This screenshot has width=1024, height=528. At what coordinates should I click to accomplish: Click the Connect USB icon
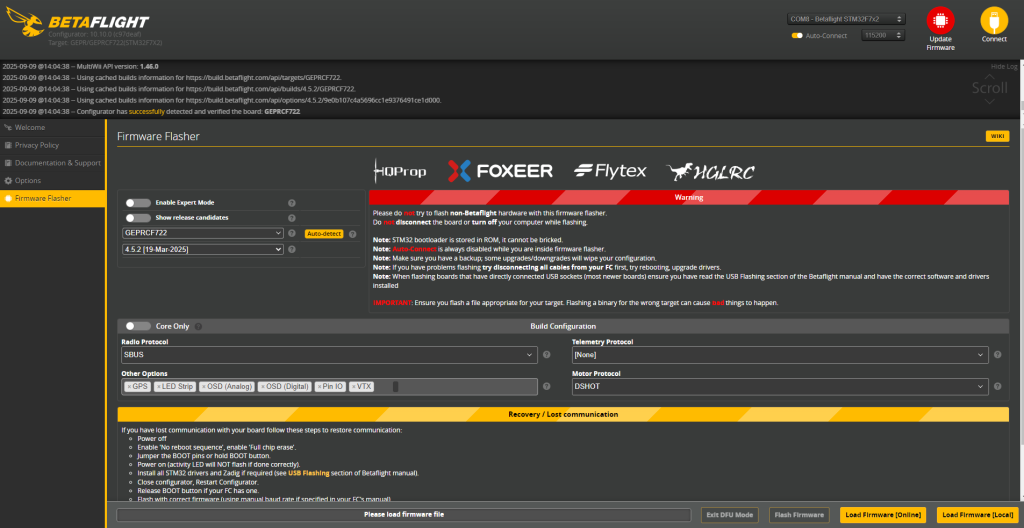coord(994,20)
